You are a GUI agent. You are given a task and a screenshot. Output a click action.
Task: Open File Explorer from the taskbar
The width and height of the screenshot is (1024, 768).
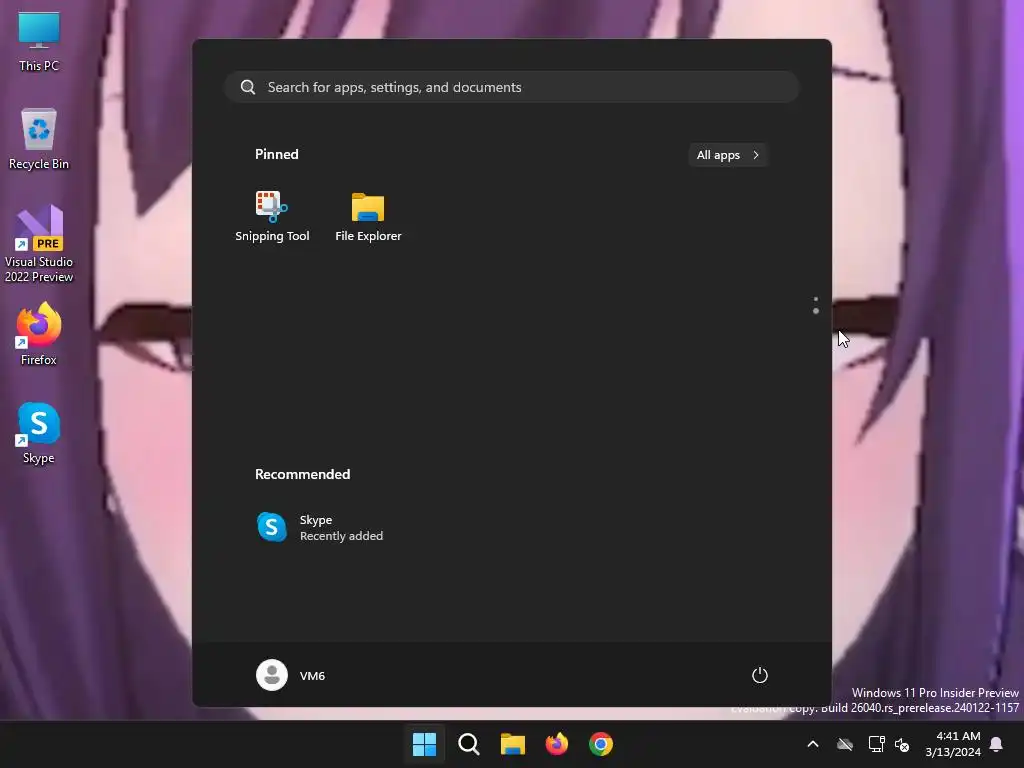(513, 744)
